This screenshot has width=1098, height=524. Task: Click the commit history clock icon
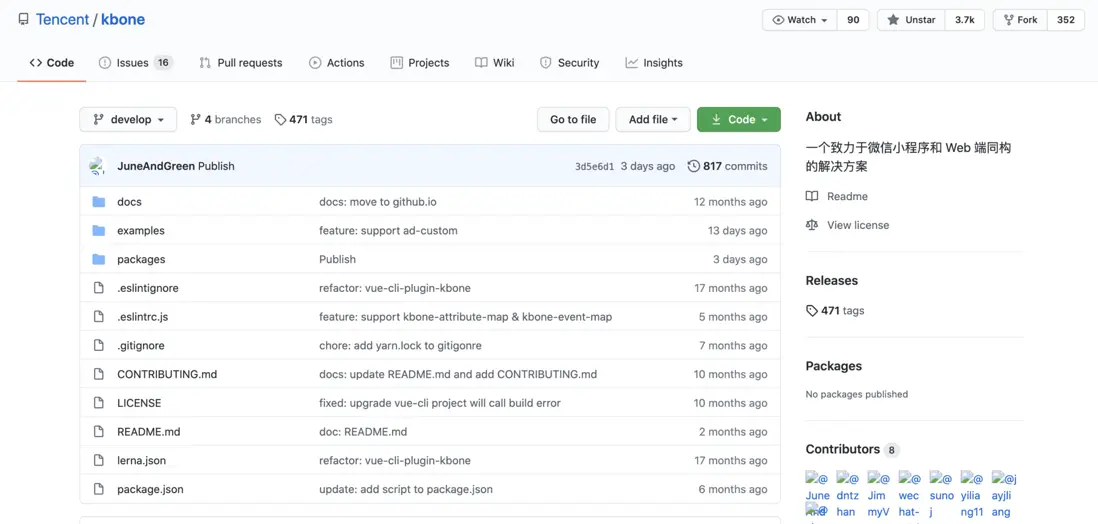[693, 166]
